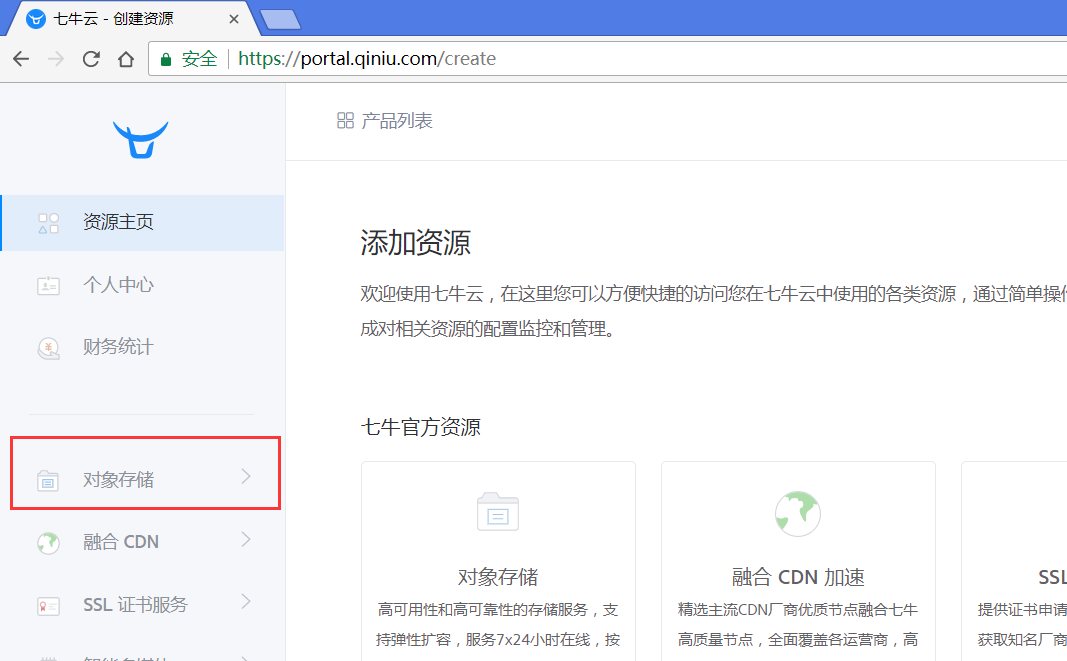
Task: Click the browser refresh button
Action: (x=91, y=58)
